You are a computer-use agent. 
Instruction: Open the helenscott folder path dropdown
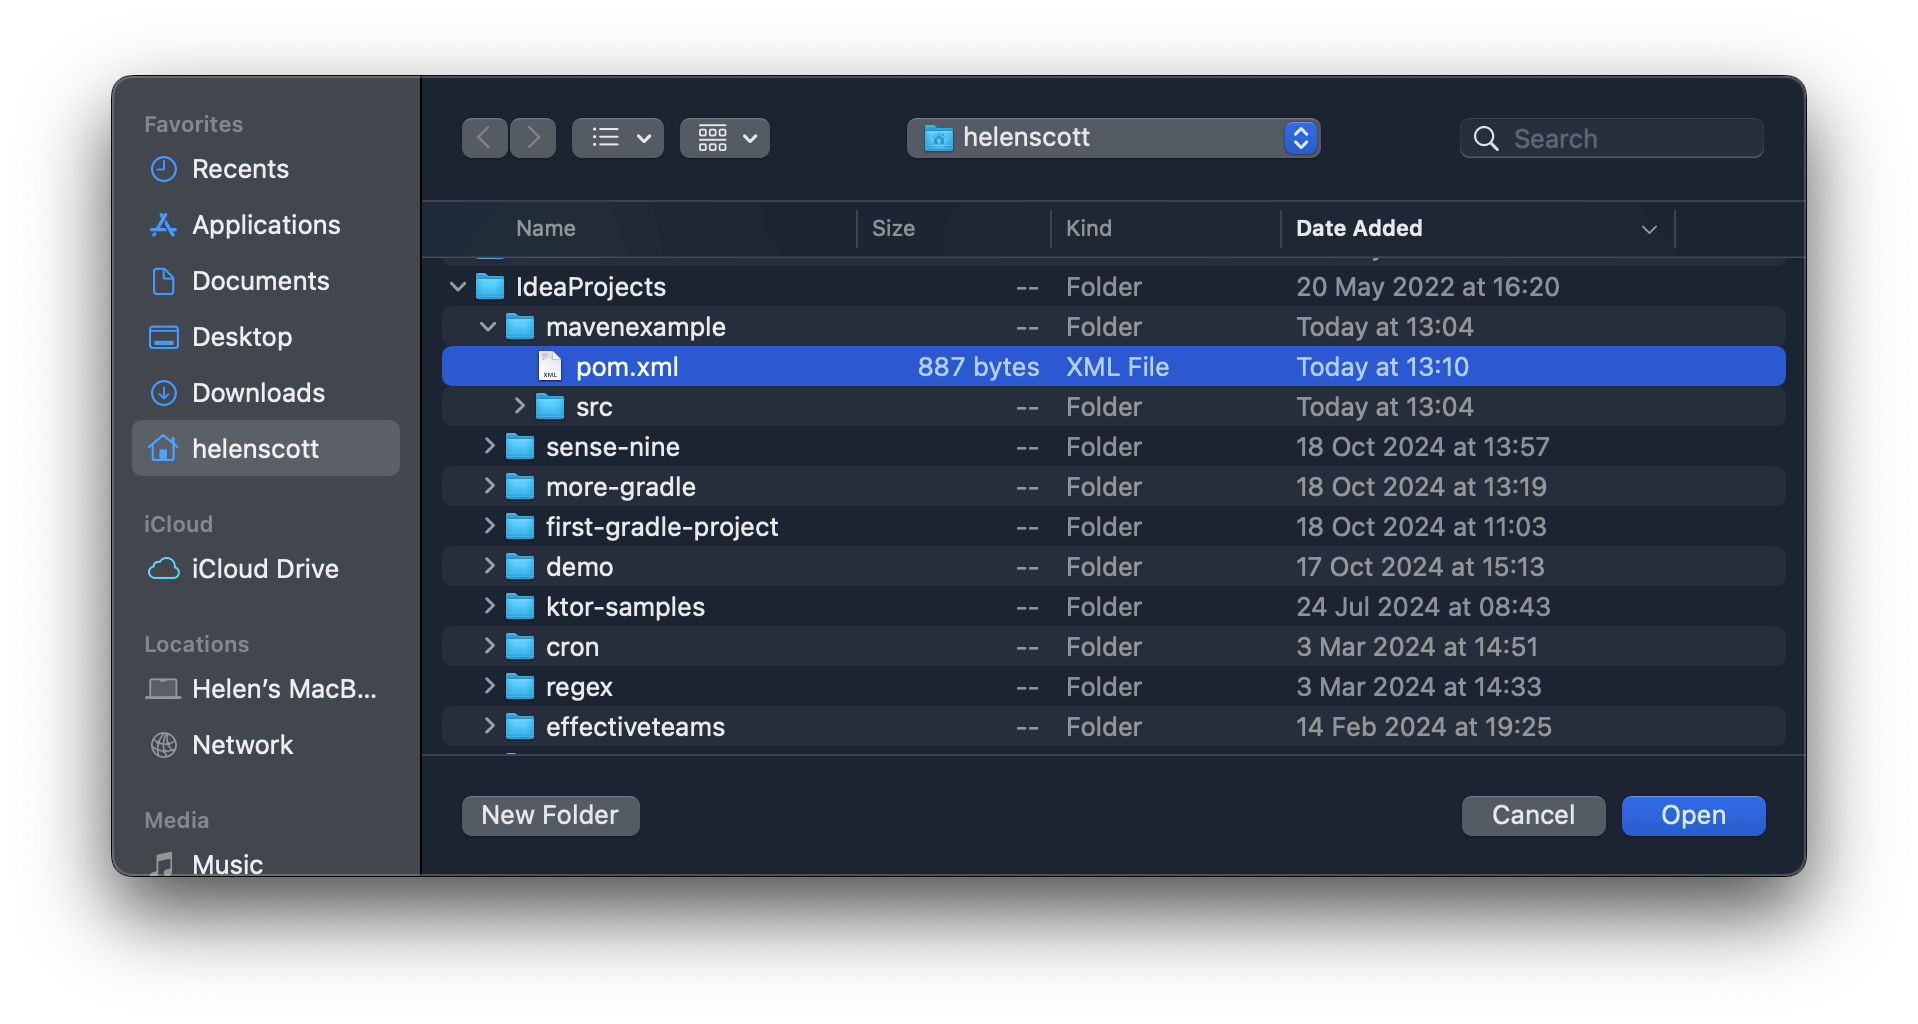point(1300,137)
